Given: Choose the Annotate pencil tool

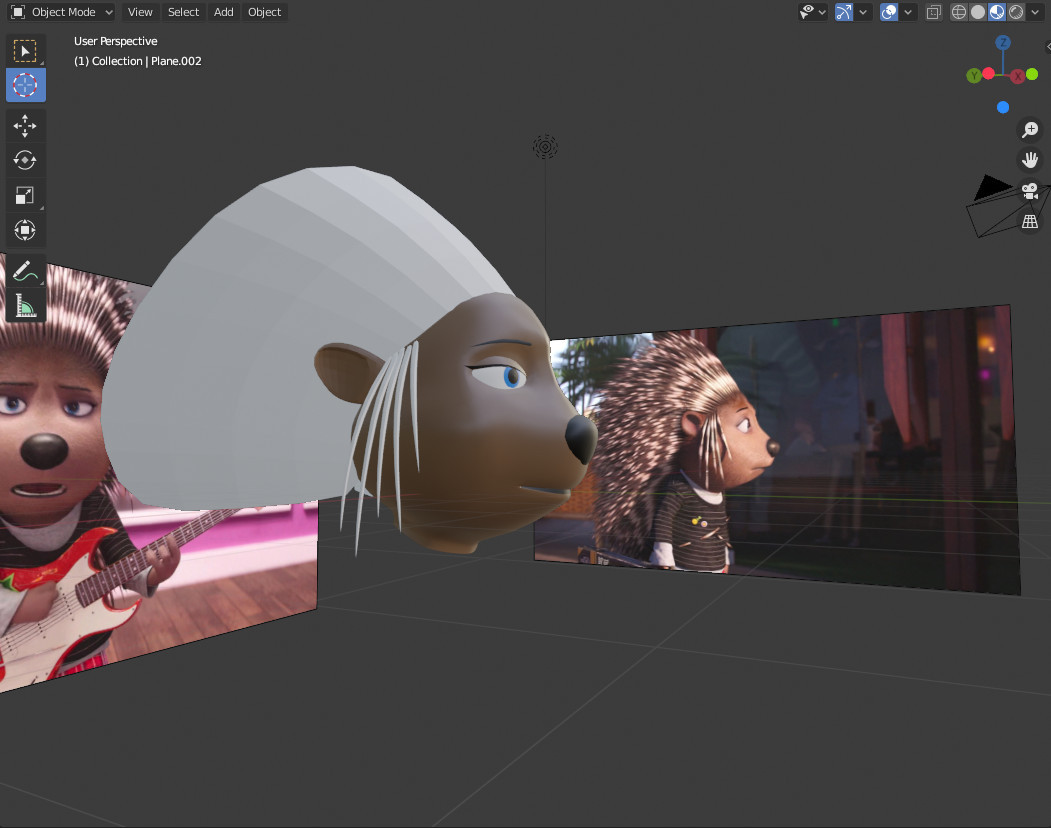Looking at the screenshot, I should (25, 271).
